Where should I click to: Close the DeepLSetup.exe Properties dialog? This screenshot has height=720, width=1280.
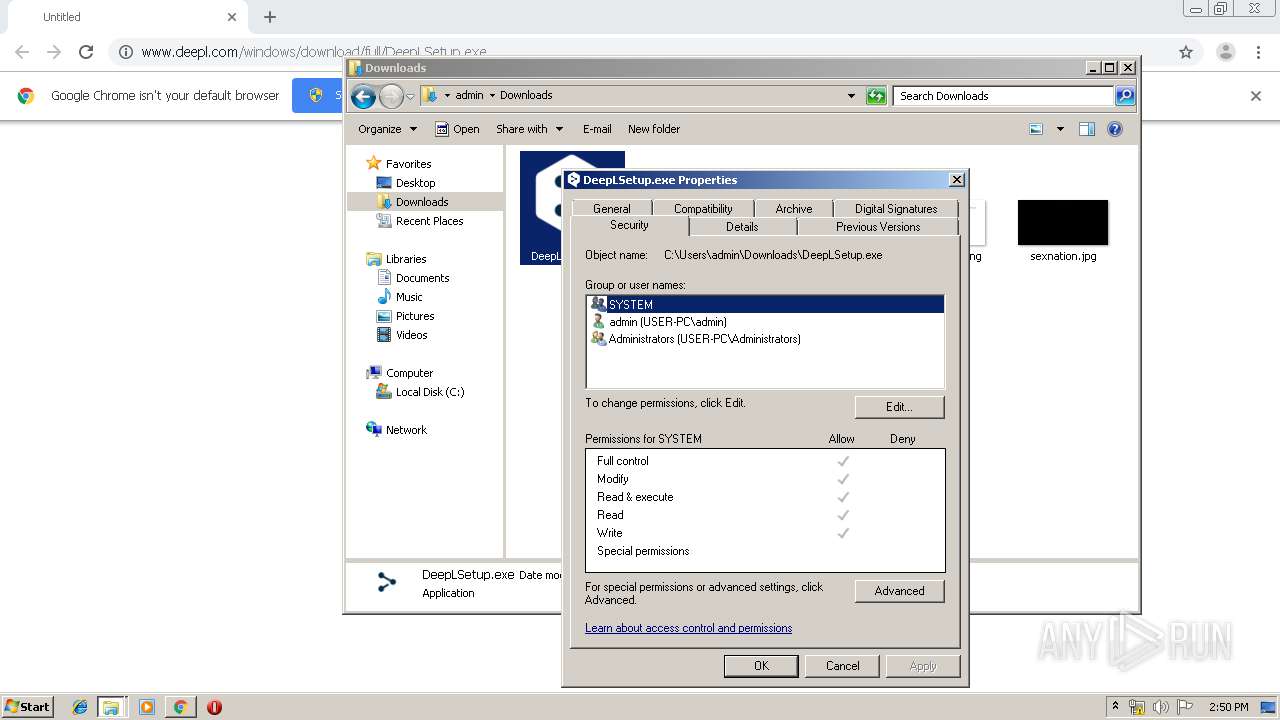[x=956, y=180]
